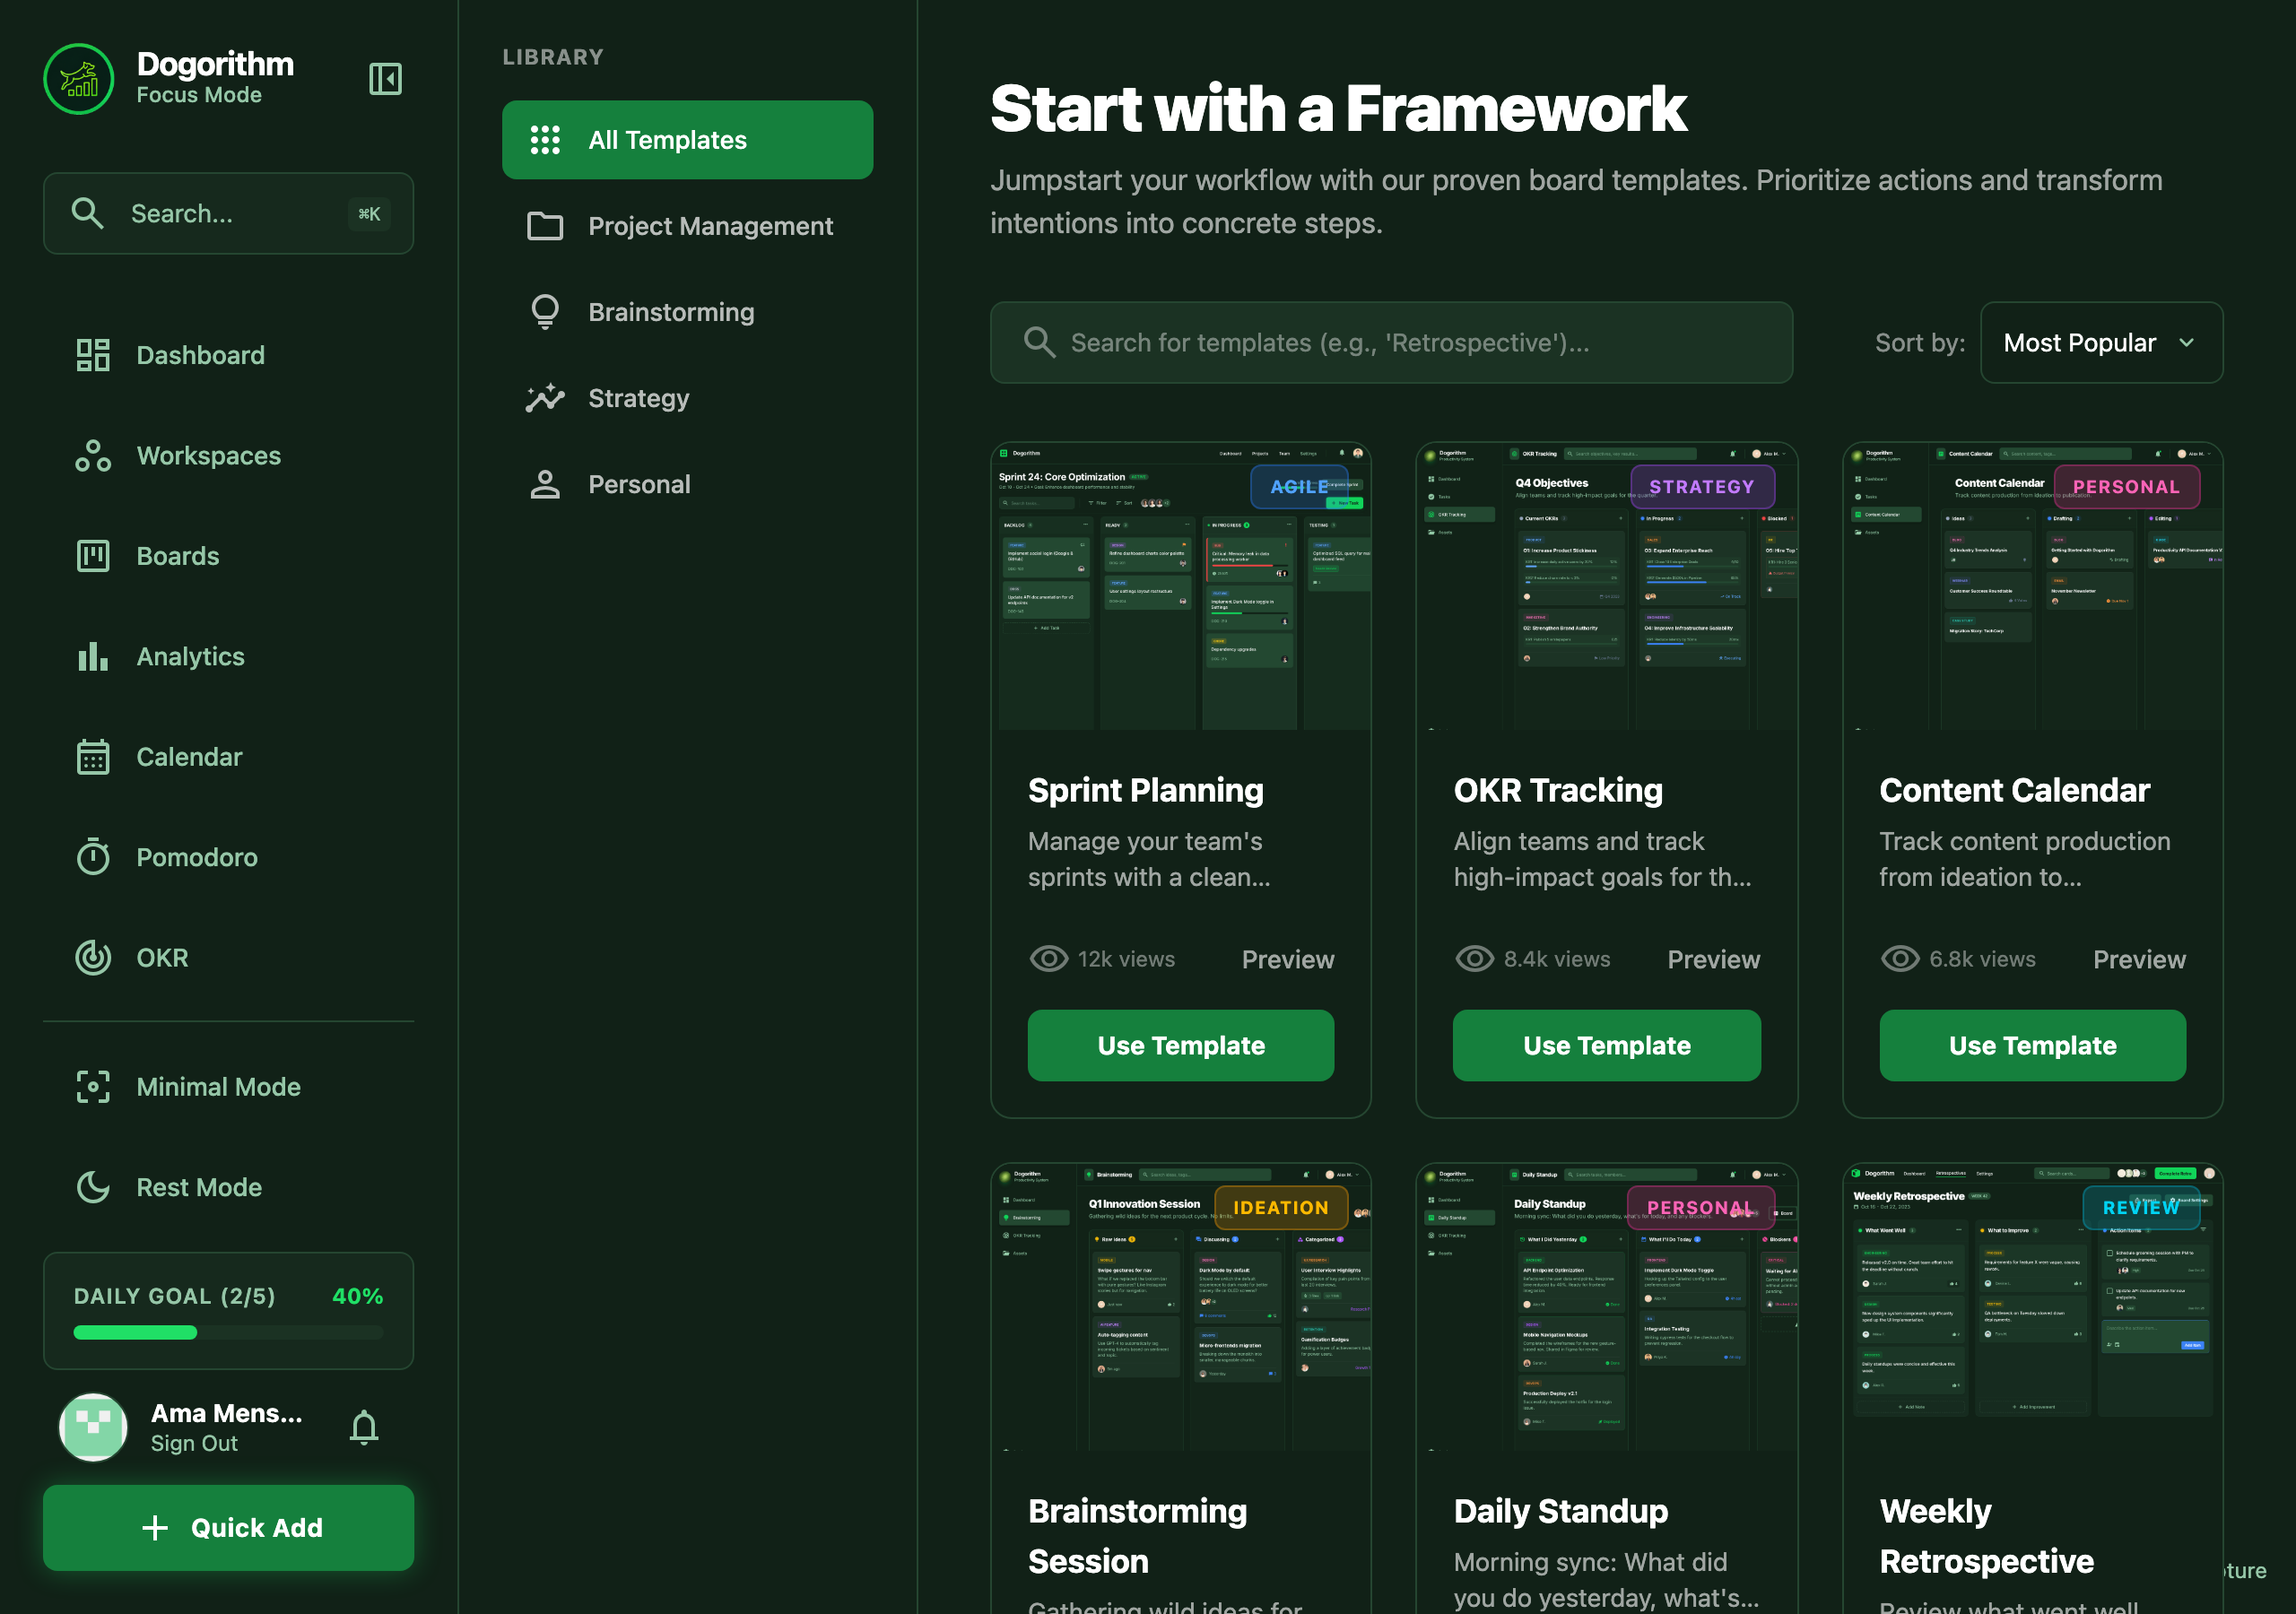Click the REVIEW tag on Weekly Retrospective

click(x=2141, y=1208)
